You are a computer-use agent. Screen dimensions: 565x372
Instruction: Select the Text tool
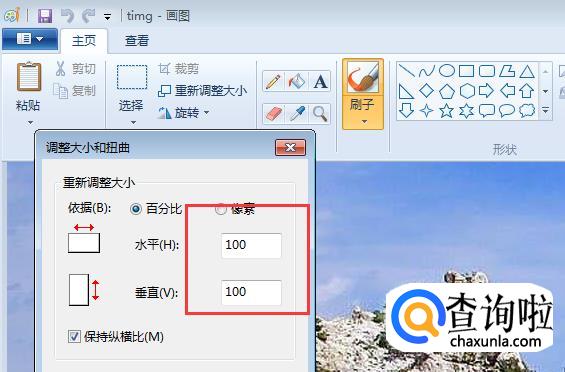[x=320, y=81]
